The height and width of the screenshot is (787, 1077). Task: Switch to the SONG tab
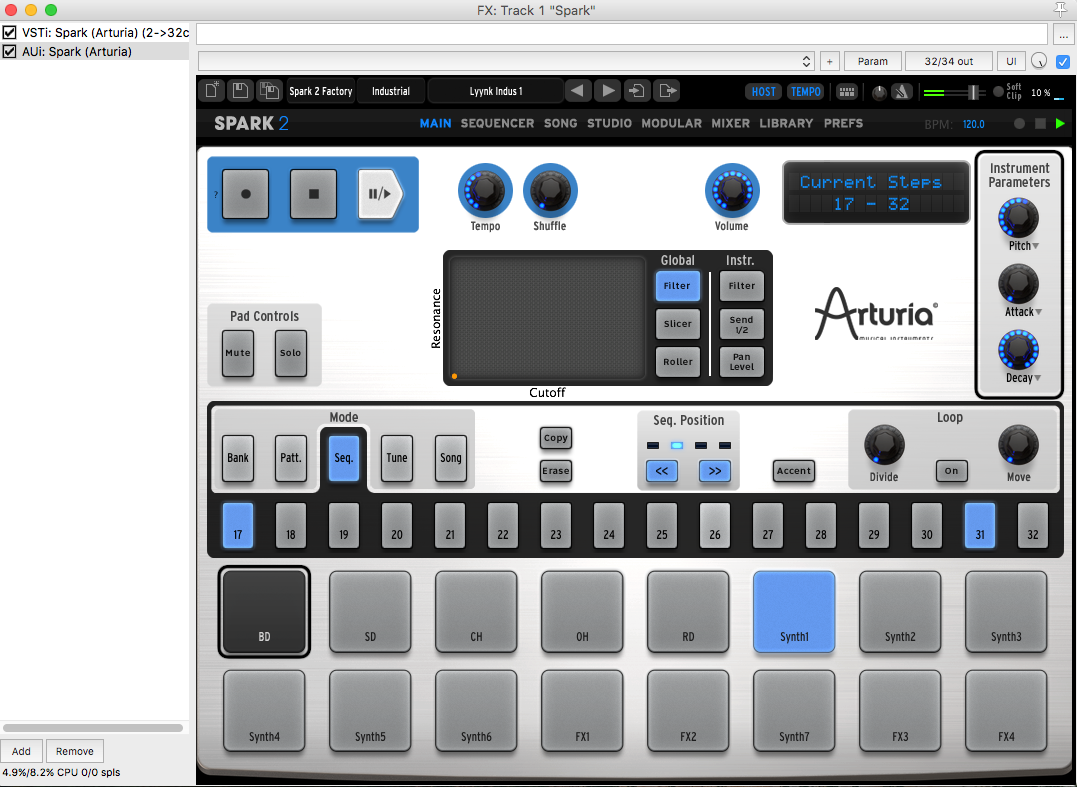560,124
